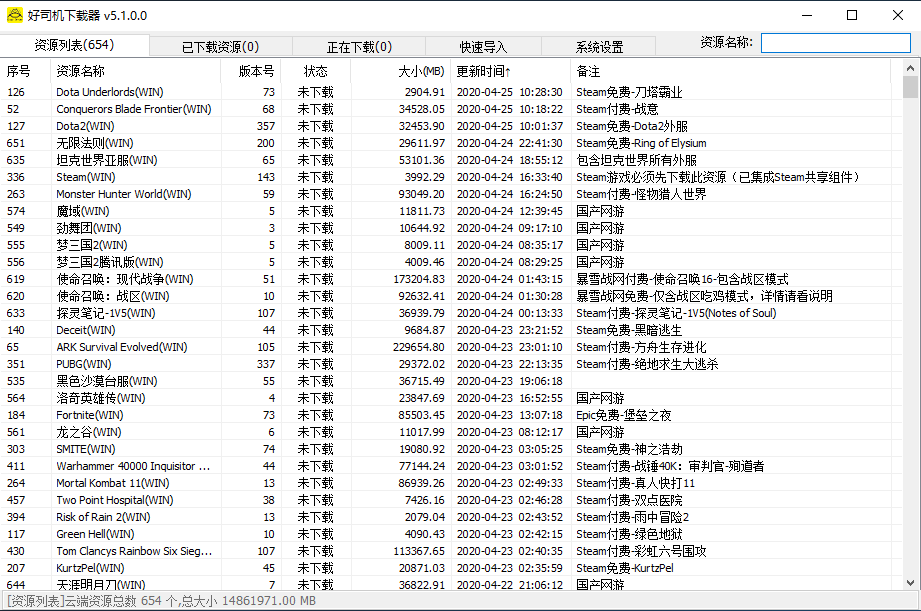Image resolution: width=921 pixels, height=611 pixels.
Task: Sort by 版本号 column header
Action: click(251, 72)
